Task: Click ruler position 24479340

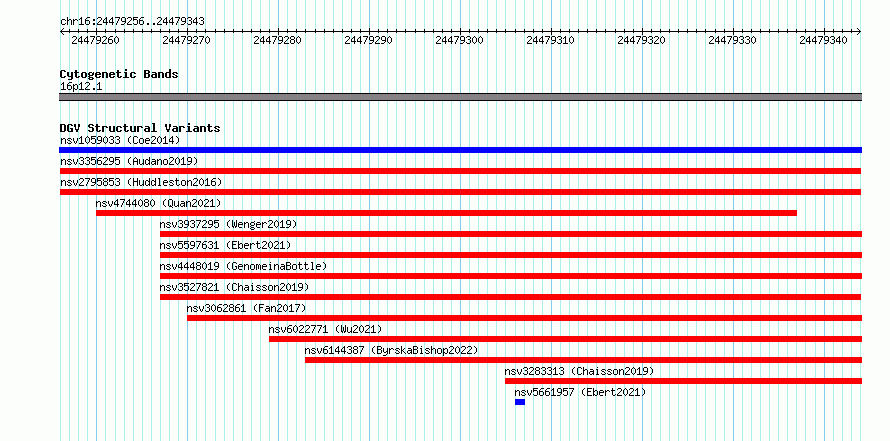Action: point(824,40)
